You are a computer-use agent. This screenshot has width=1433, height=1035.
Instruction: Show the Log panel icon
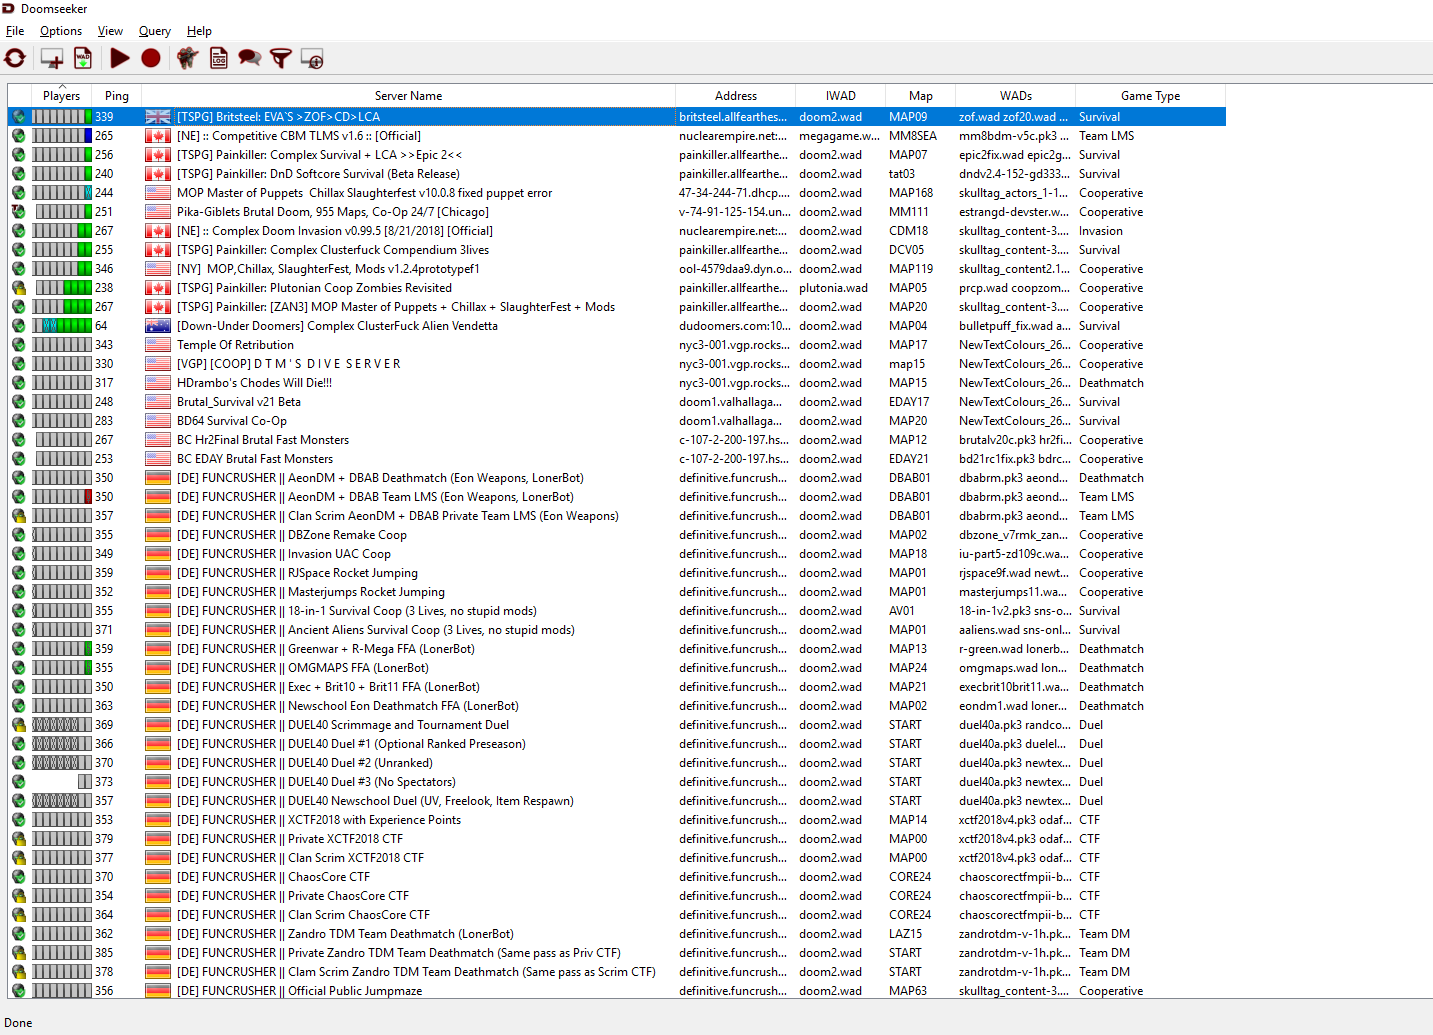[219, 59]
